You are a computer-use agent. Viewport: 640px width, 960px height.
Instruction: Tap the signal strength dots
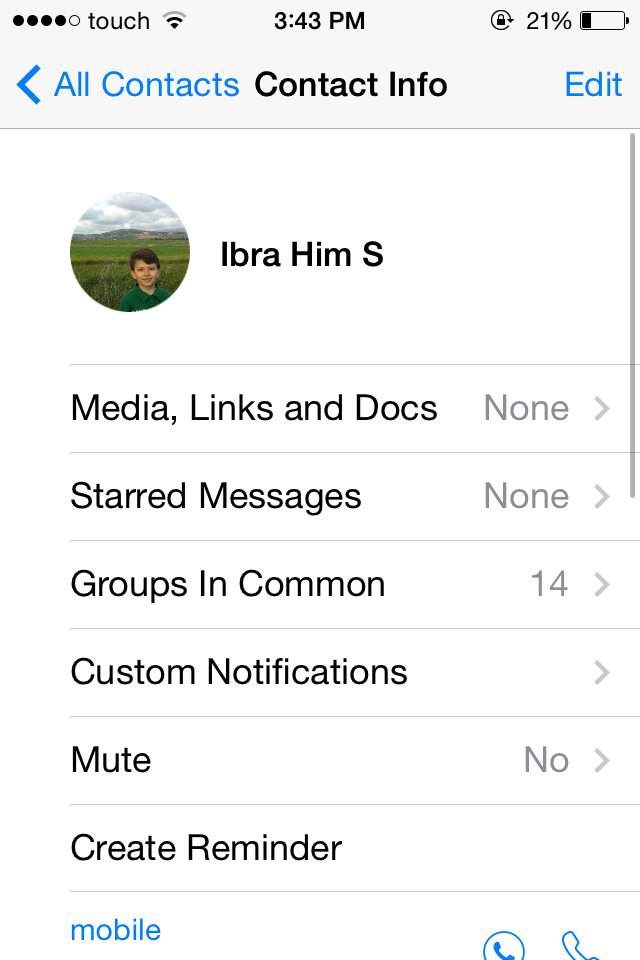coord(46,21)
